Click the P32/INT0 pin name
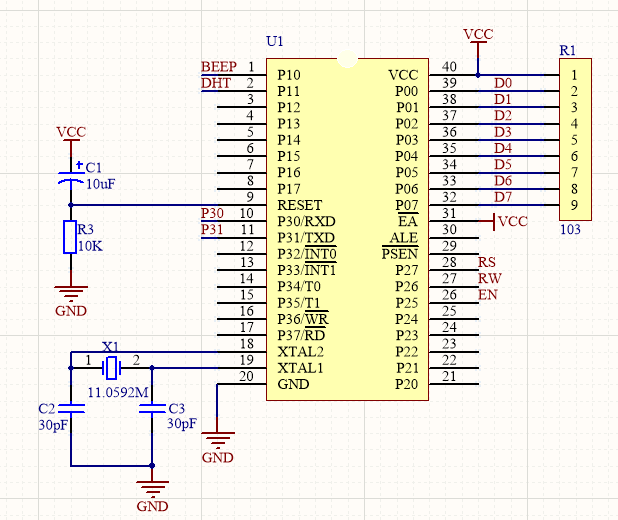 point(307,254)
